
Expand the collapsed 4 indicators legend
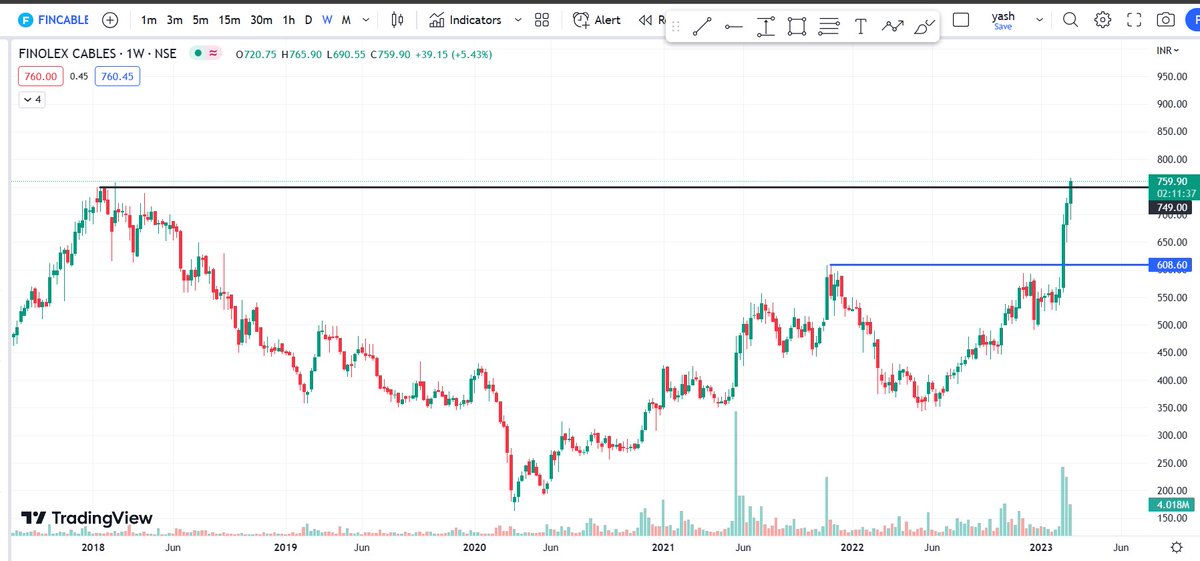pyautogui.click(x=32, y=99)
